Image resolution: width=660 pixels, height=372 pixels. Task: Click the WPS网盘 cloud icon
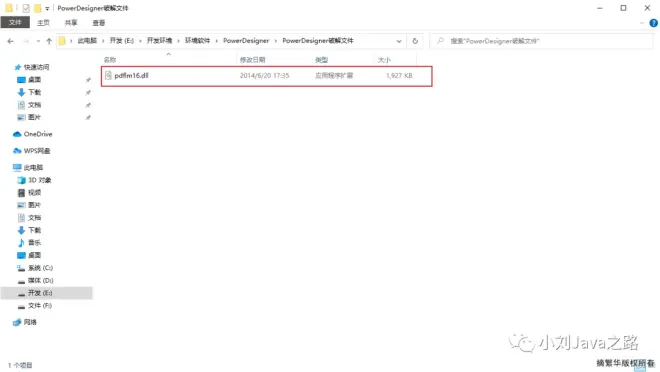pyautogui.click(x=17, y=151)
